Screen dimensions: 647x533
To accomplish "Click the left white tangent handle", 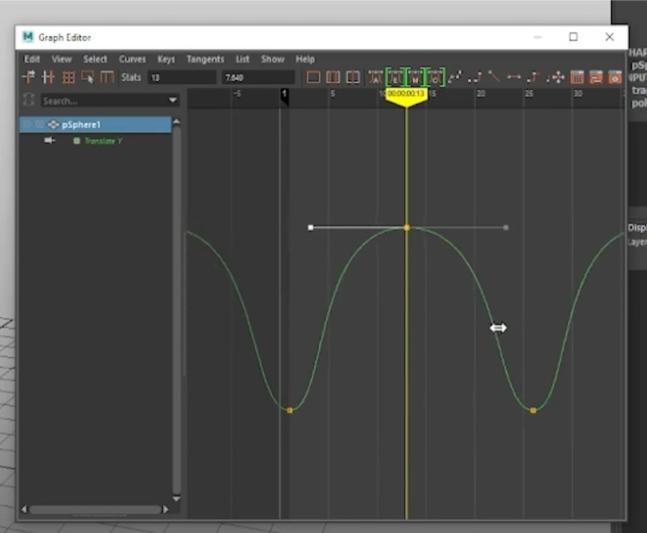I will click(x=311, y=227).
